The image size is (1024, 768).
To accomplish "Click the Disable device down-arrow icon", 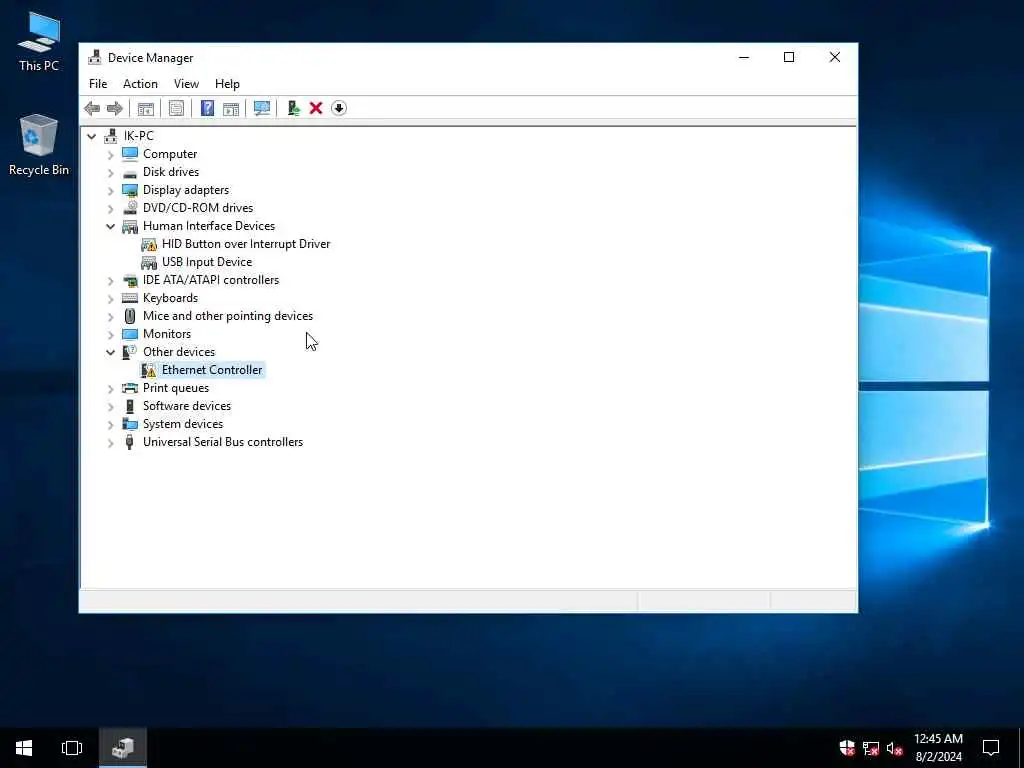I will pyautogui.click(x=339, y=108).
